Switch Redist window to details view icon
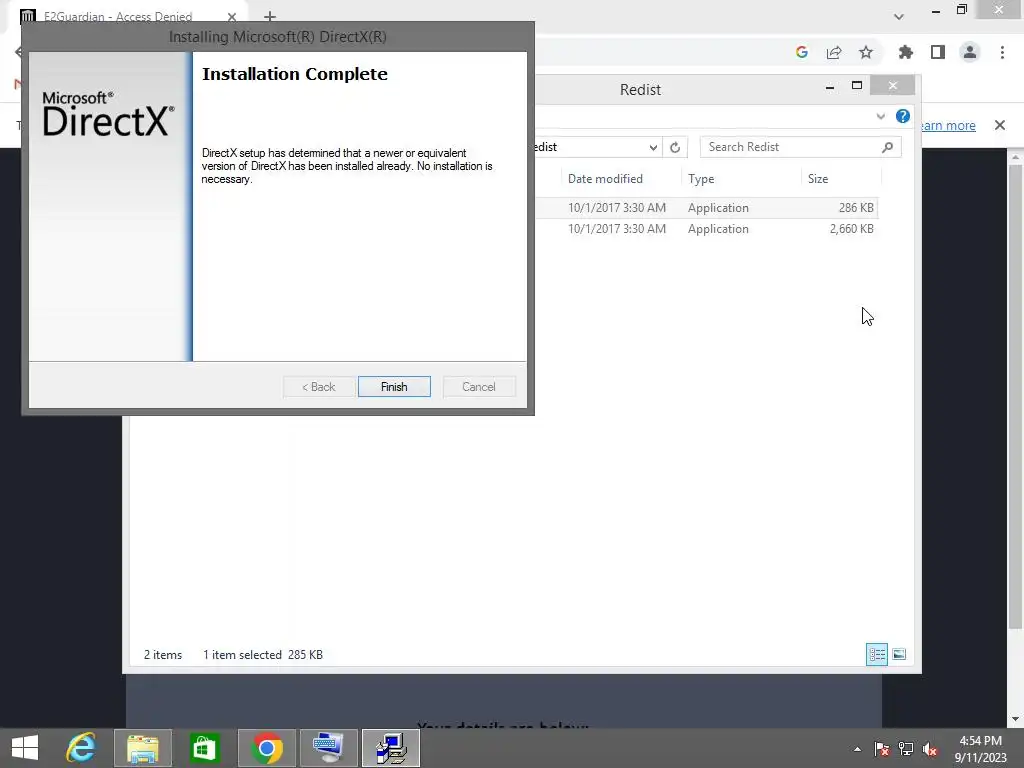Image resolution: width=1024 pixels, height=768 pixels. coord(876,654)
